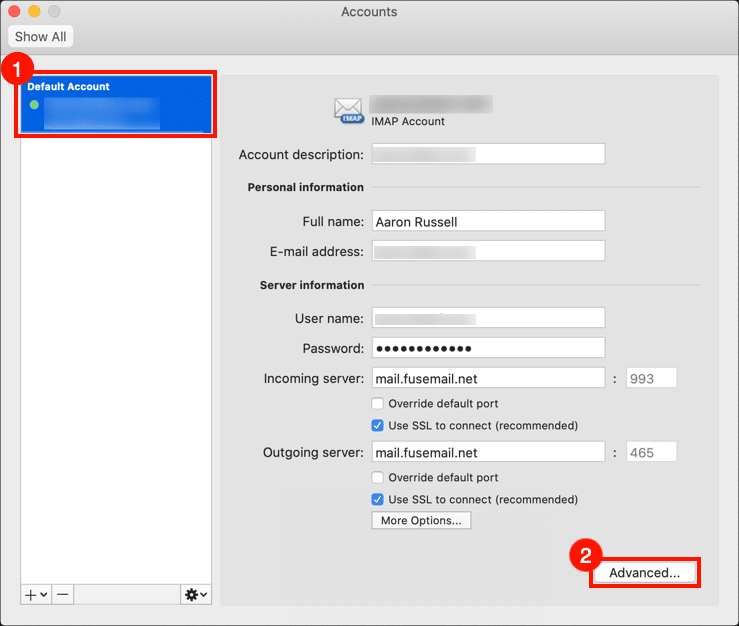Toggle Use SSL for incoming server
739x626 pixels.
tap(378, 425)
